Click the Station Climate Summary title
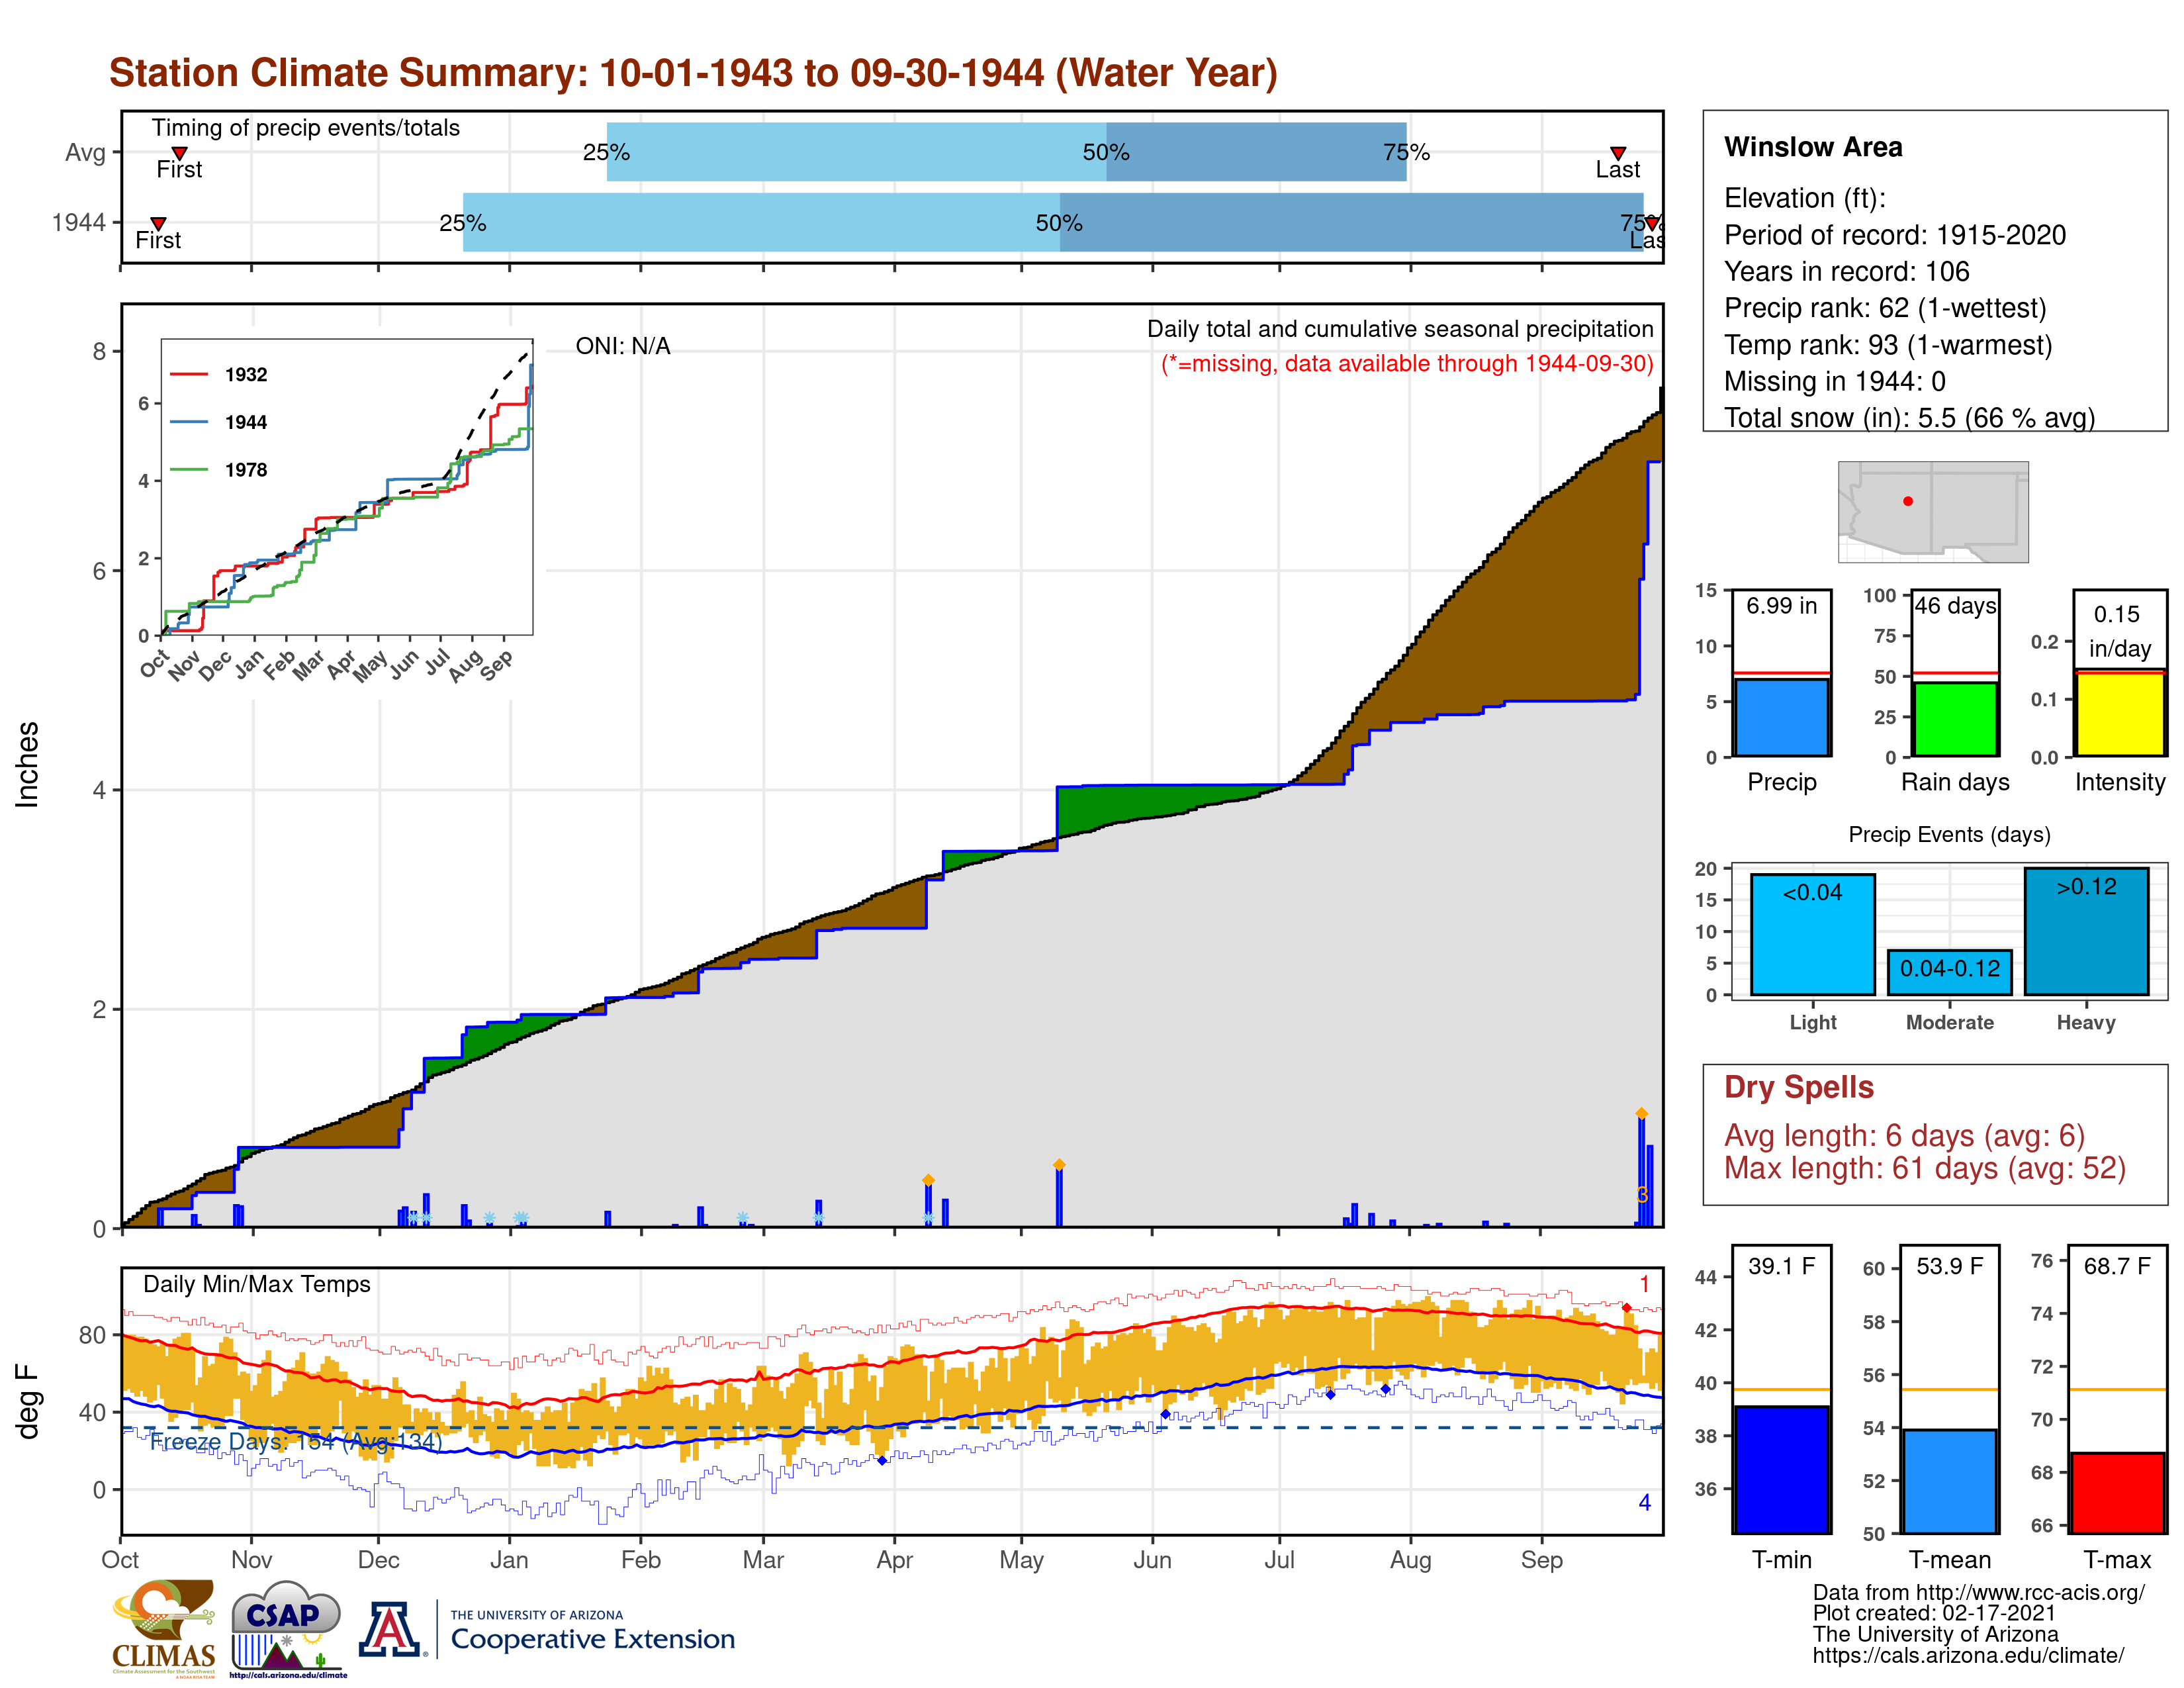This screenshot has width=2184, height=1688. coord(693,73)
